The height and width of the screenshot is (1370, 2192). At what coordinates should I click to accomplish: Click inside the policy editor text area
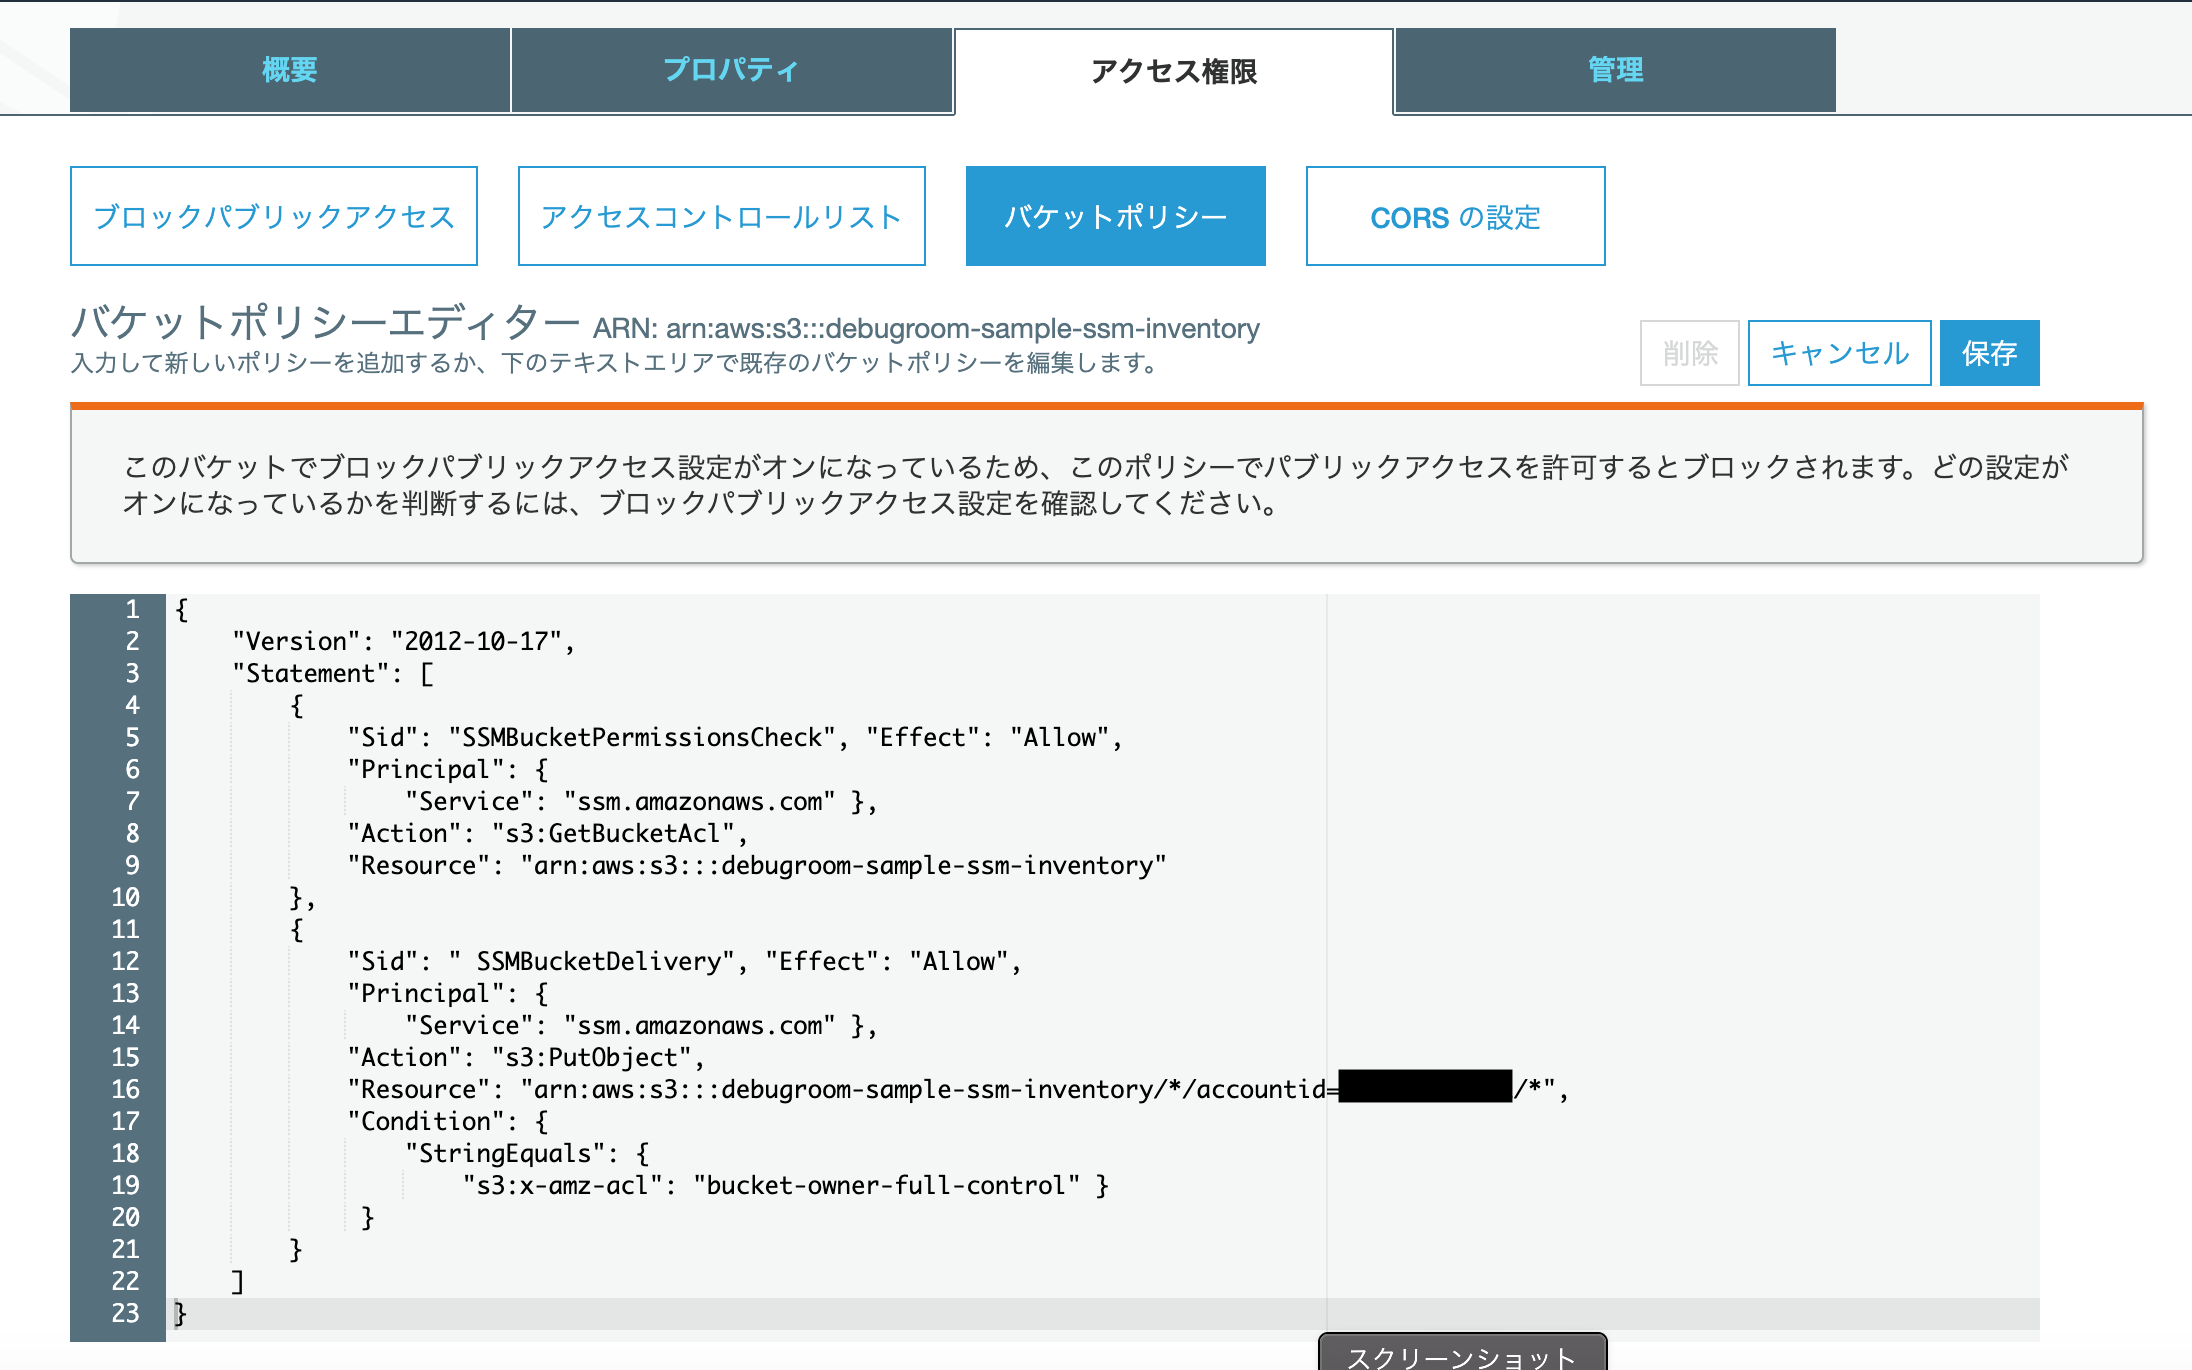click(x=1103, y=968)
